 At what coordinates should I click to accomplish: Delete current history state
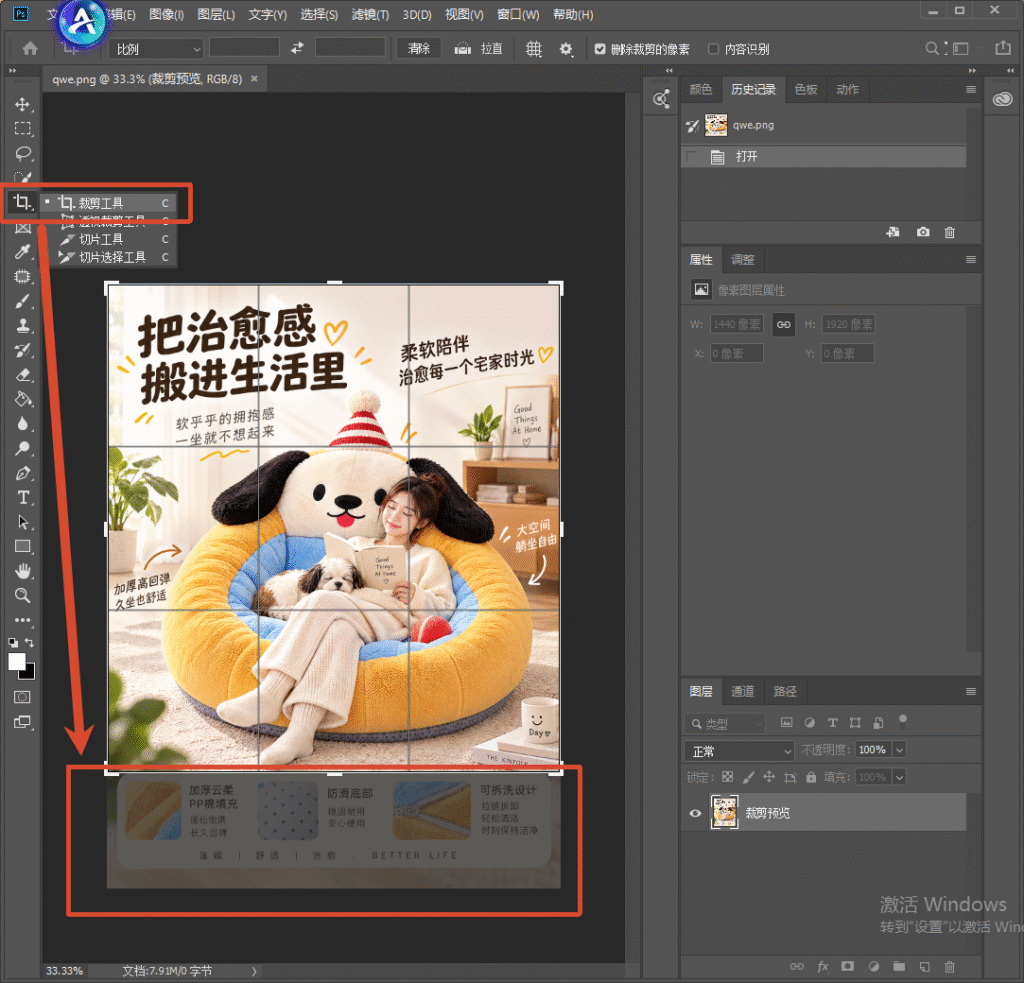coord(950,232)
